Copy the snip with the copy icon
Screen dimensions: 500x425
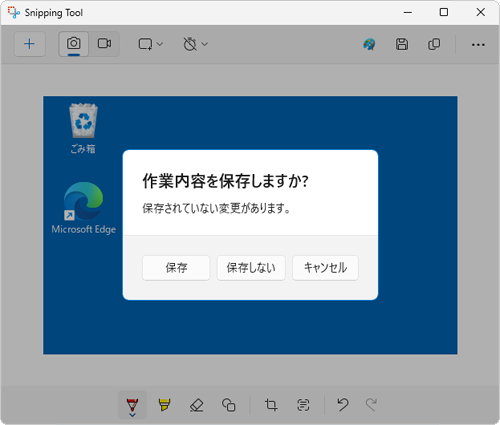[434, 44]
